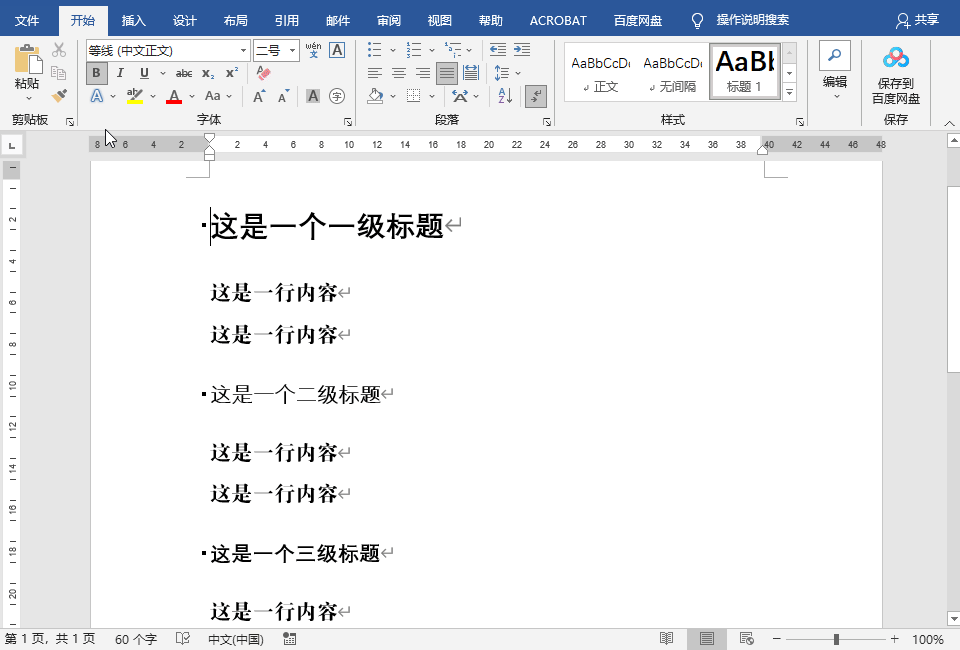Open the 设计 ribbon tab
The width and height of the screenshot is (960, 650).
click(x=185, y=19)
